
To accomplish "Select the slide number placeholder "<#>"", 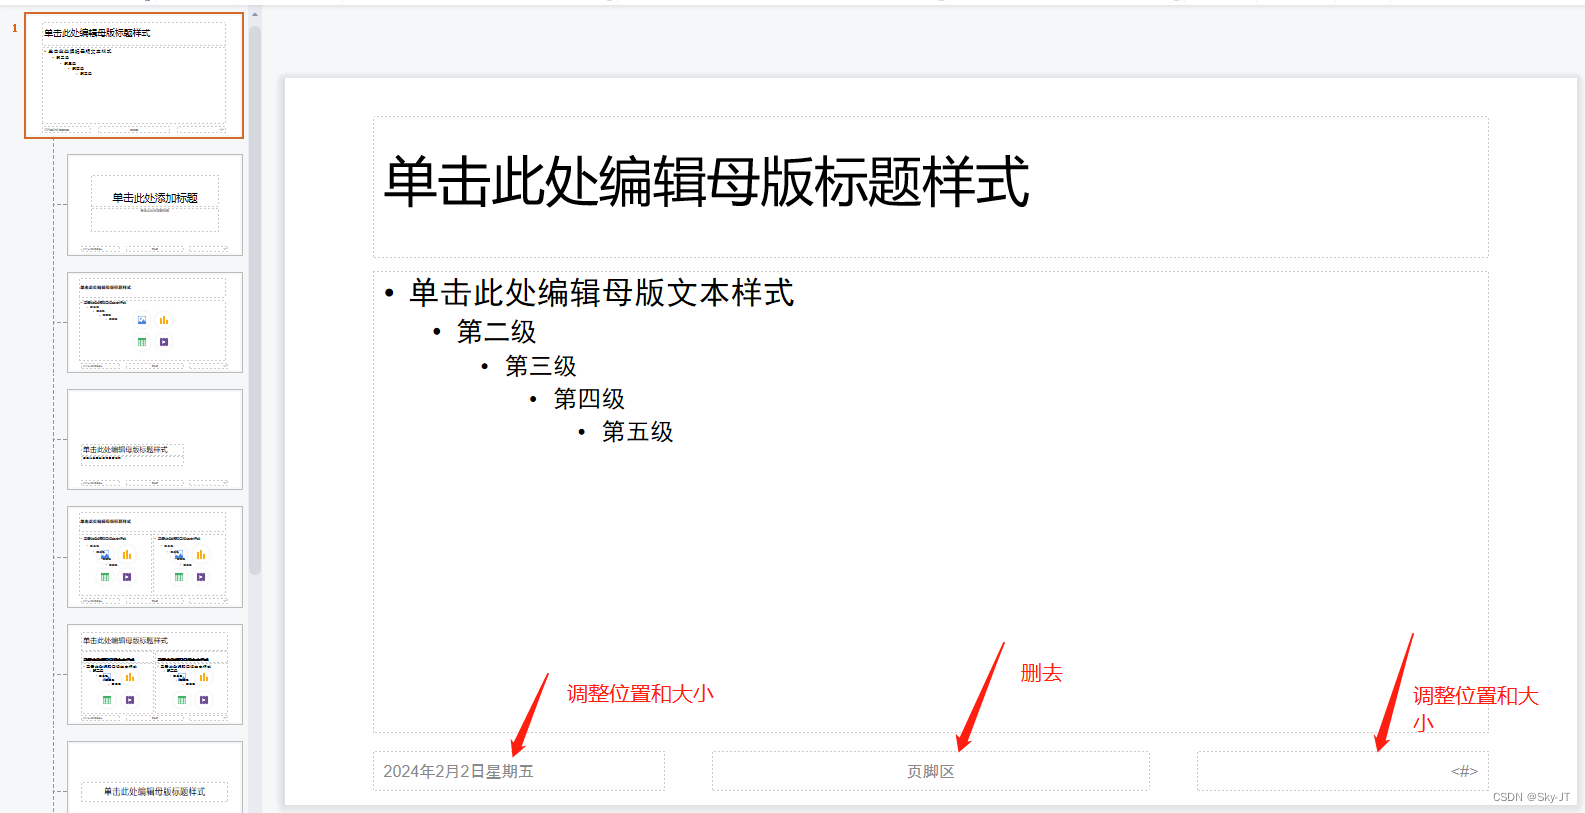I will (1343, 771).
